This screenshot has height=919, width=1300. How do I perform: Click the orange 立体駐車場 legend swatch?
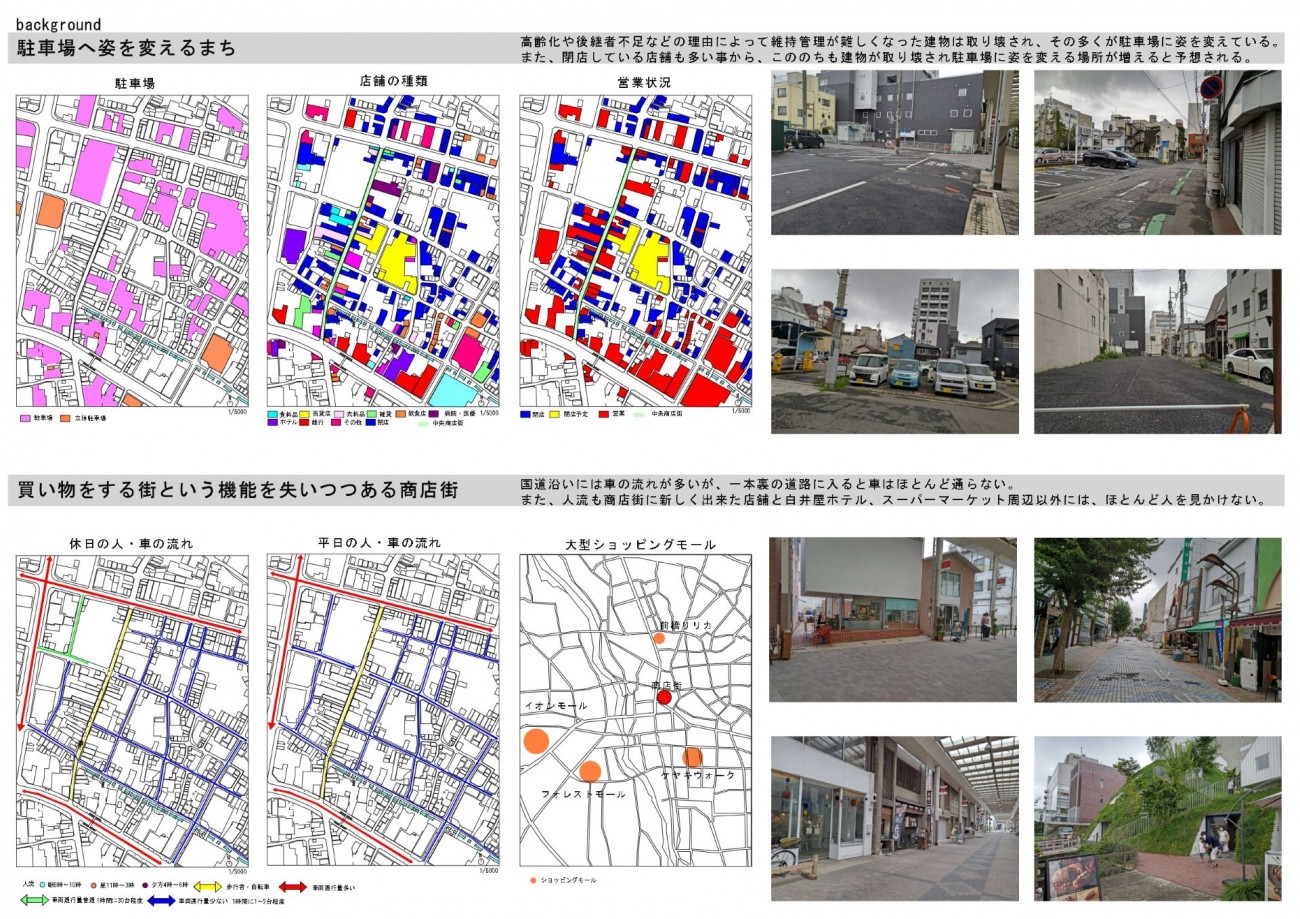pyautogui.click(x=66, y=417)
